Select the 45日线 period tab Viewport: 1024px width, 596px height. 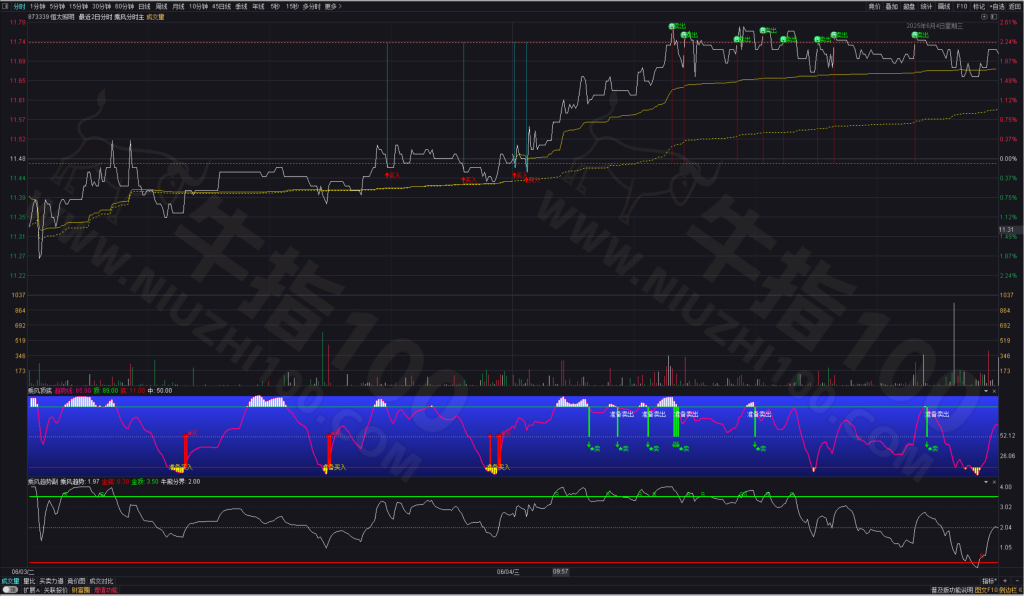coord(221,7)
